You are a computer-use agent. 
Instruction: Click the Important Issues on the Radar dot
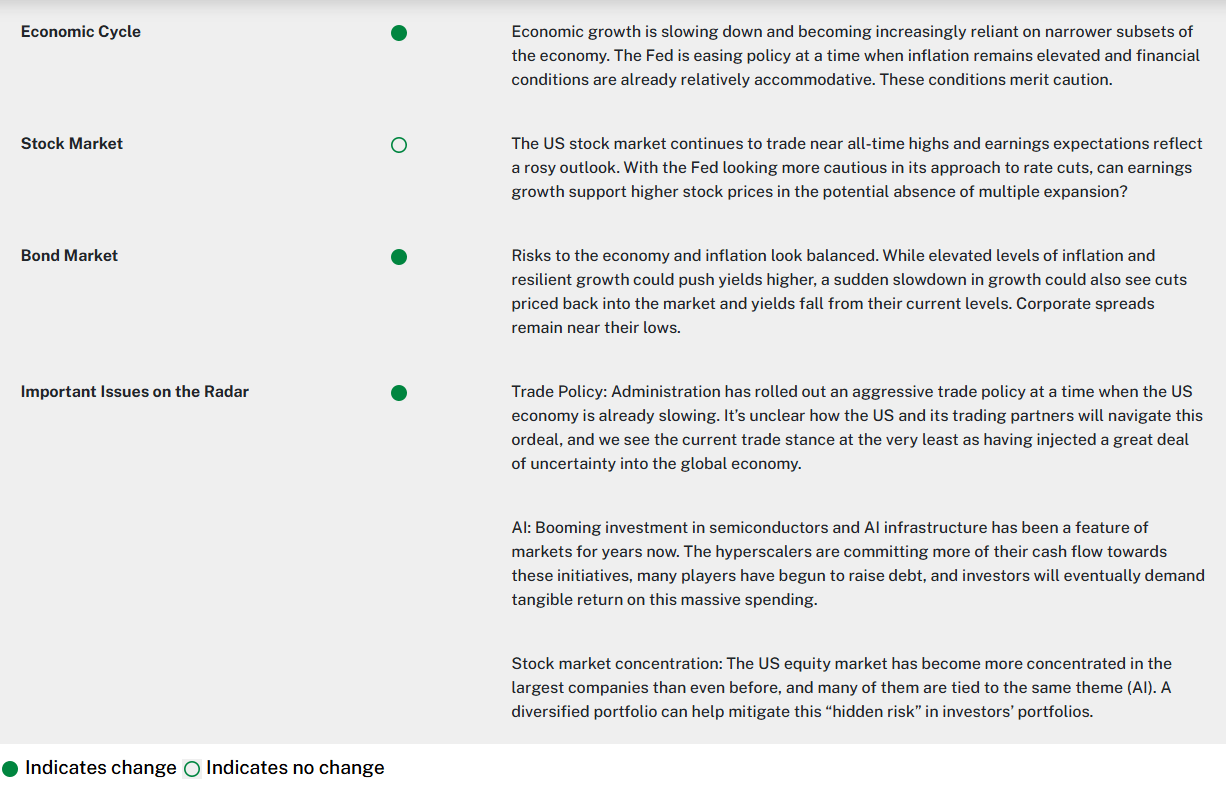pyautogui.click(x=399, y=393)
